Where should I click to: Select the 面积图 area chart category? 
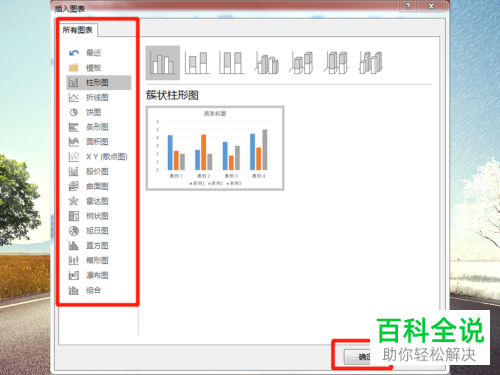point(99,142)
